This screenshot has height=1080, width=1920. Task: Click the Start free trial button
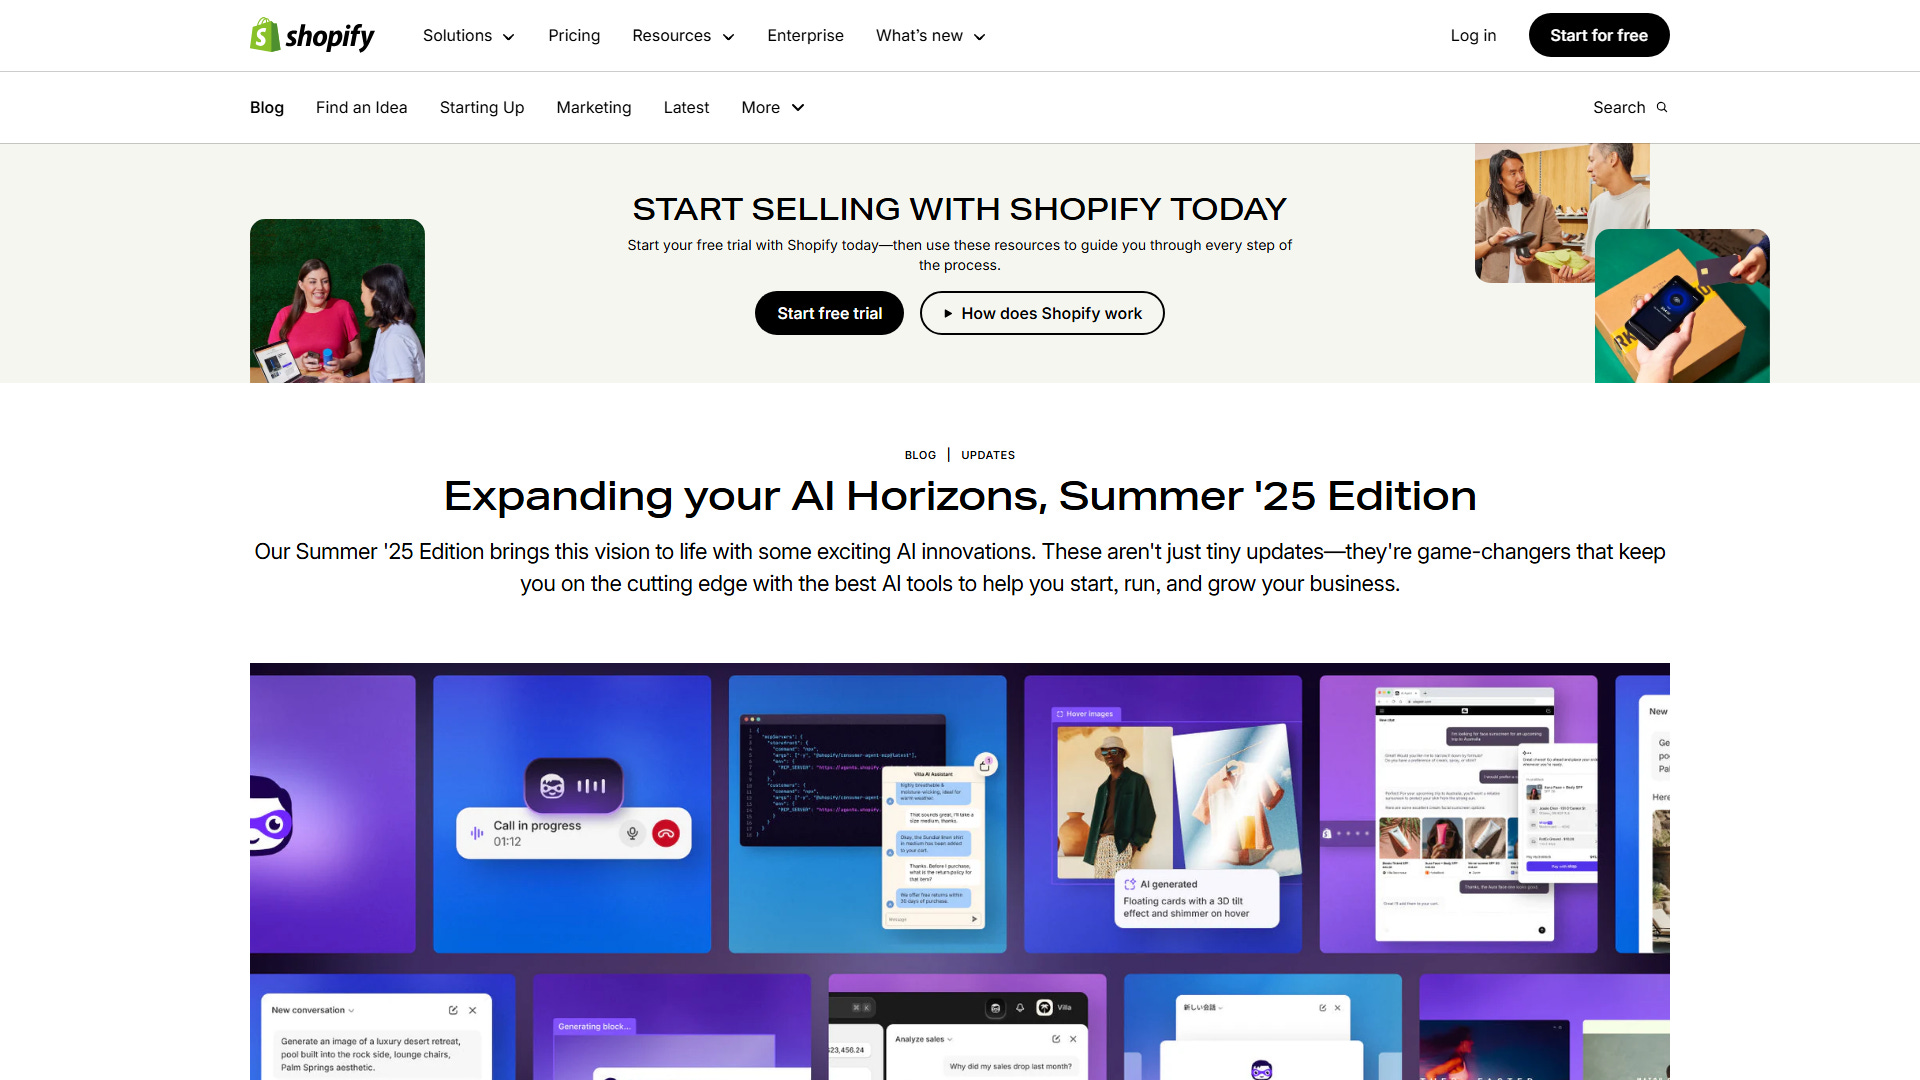(829, 313)
